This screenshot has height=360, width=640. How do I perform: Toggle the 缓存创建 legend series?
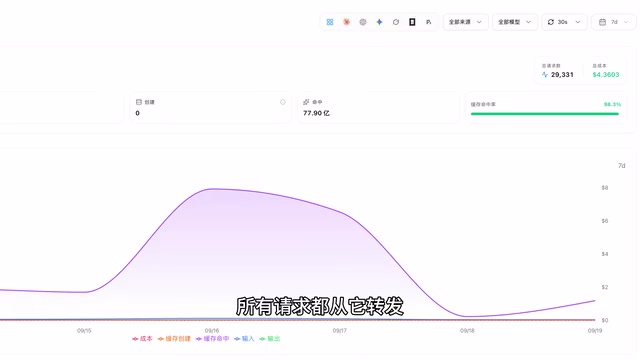pos(174,339)
